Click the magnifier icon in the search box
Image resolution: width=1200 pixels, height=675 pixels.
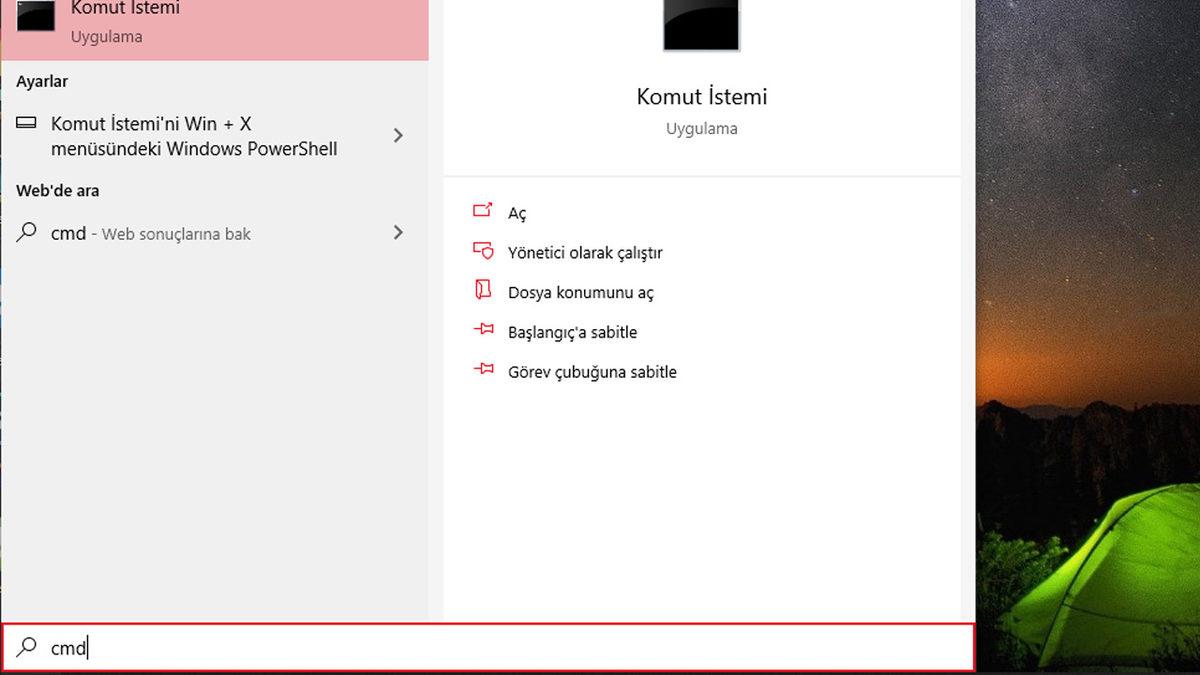click(28, 648)
